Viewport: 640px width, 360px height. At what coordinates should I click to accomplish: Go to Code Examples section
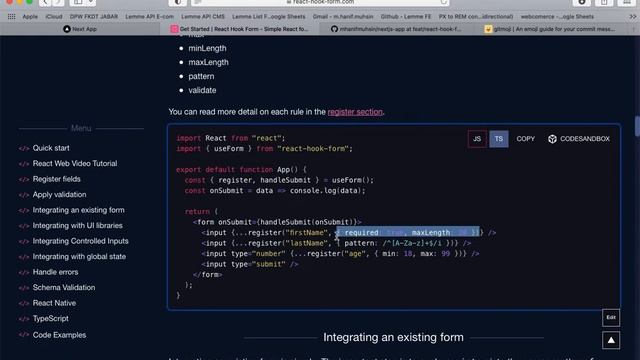point(59,335)
